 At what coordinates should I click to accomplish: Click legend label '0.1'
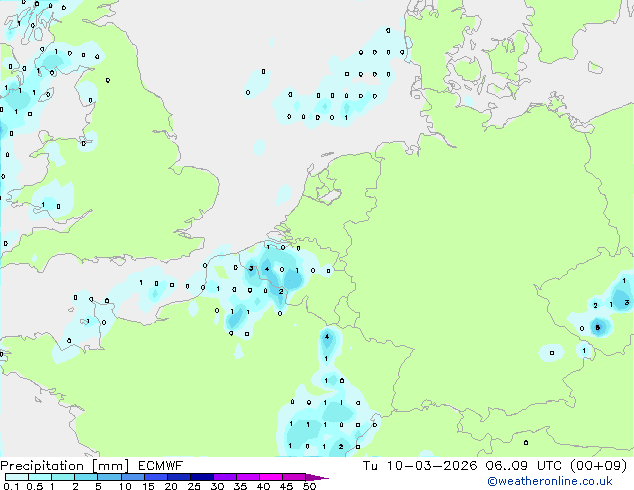12,486
